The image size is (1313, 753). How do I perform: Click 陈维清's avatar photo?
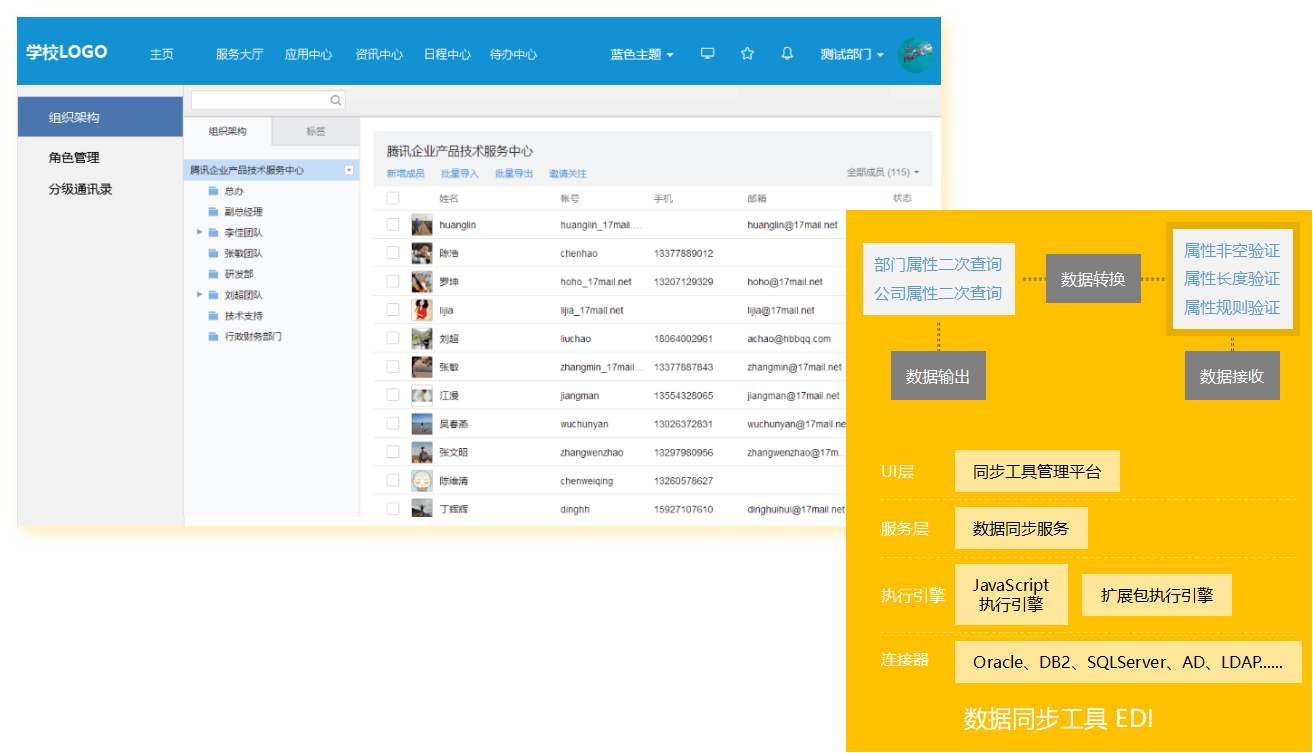(422, 481)
